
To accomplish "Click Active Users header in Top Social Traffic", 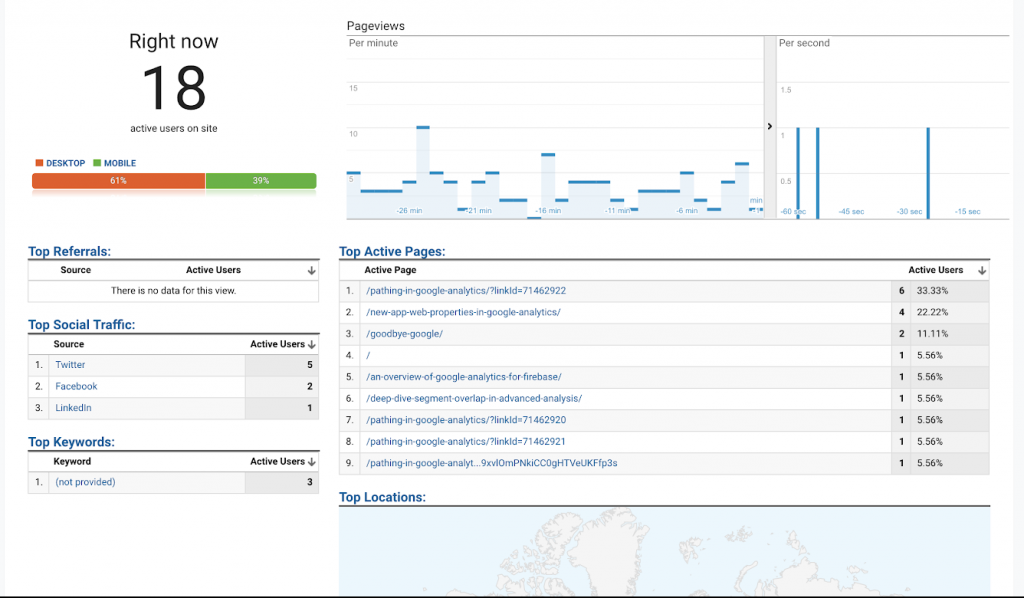I will (278, 344).
